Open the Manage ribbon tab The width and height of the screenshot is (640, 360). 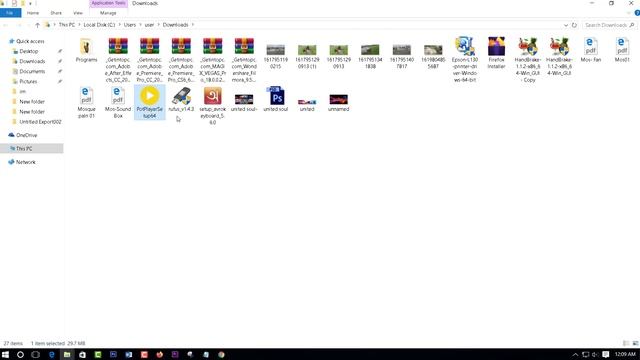(x=108, y=13)
